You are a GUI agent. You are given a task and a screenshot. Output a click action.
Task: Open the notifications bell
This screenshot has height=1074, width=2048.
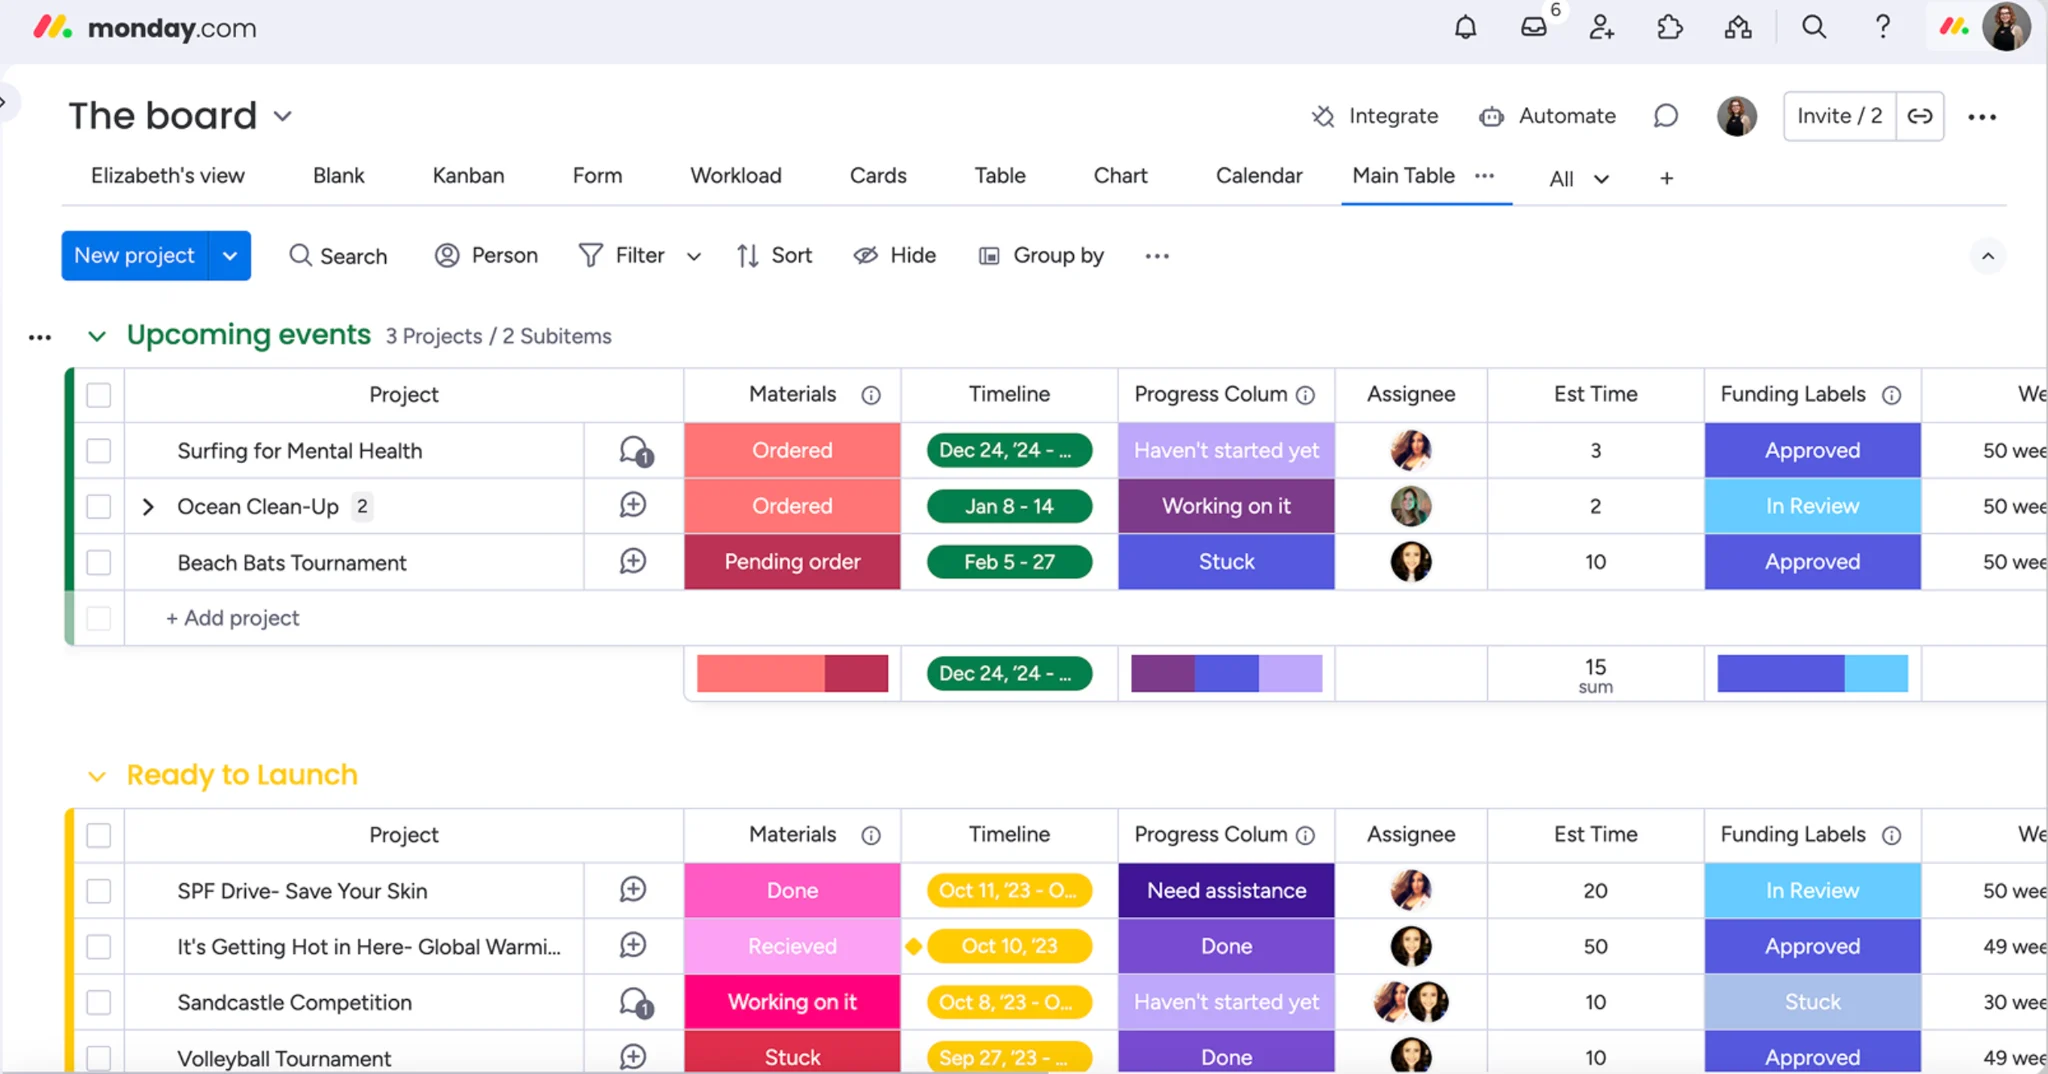coord(1465,27)
